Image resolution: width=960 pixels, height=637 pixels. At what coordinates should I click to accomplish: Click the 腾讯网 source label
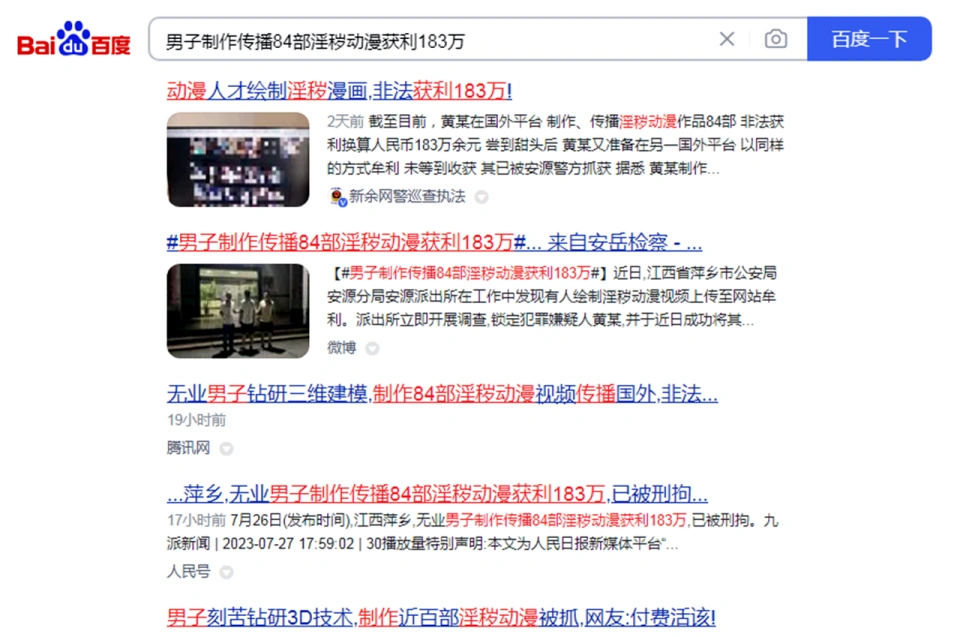click(x=188, y=448)
